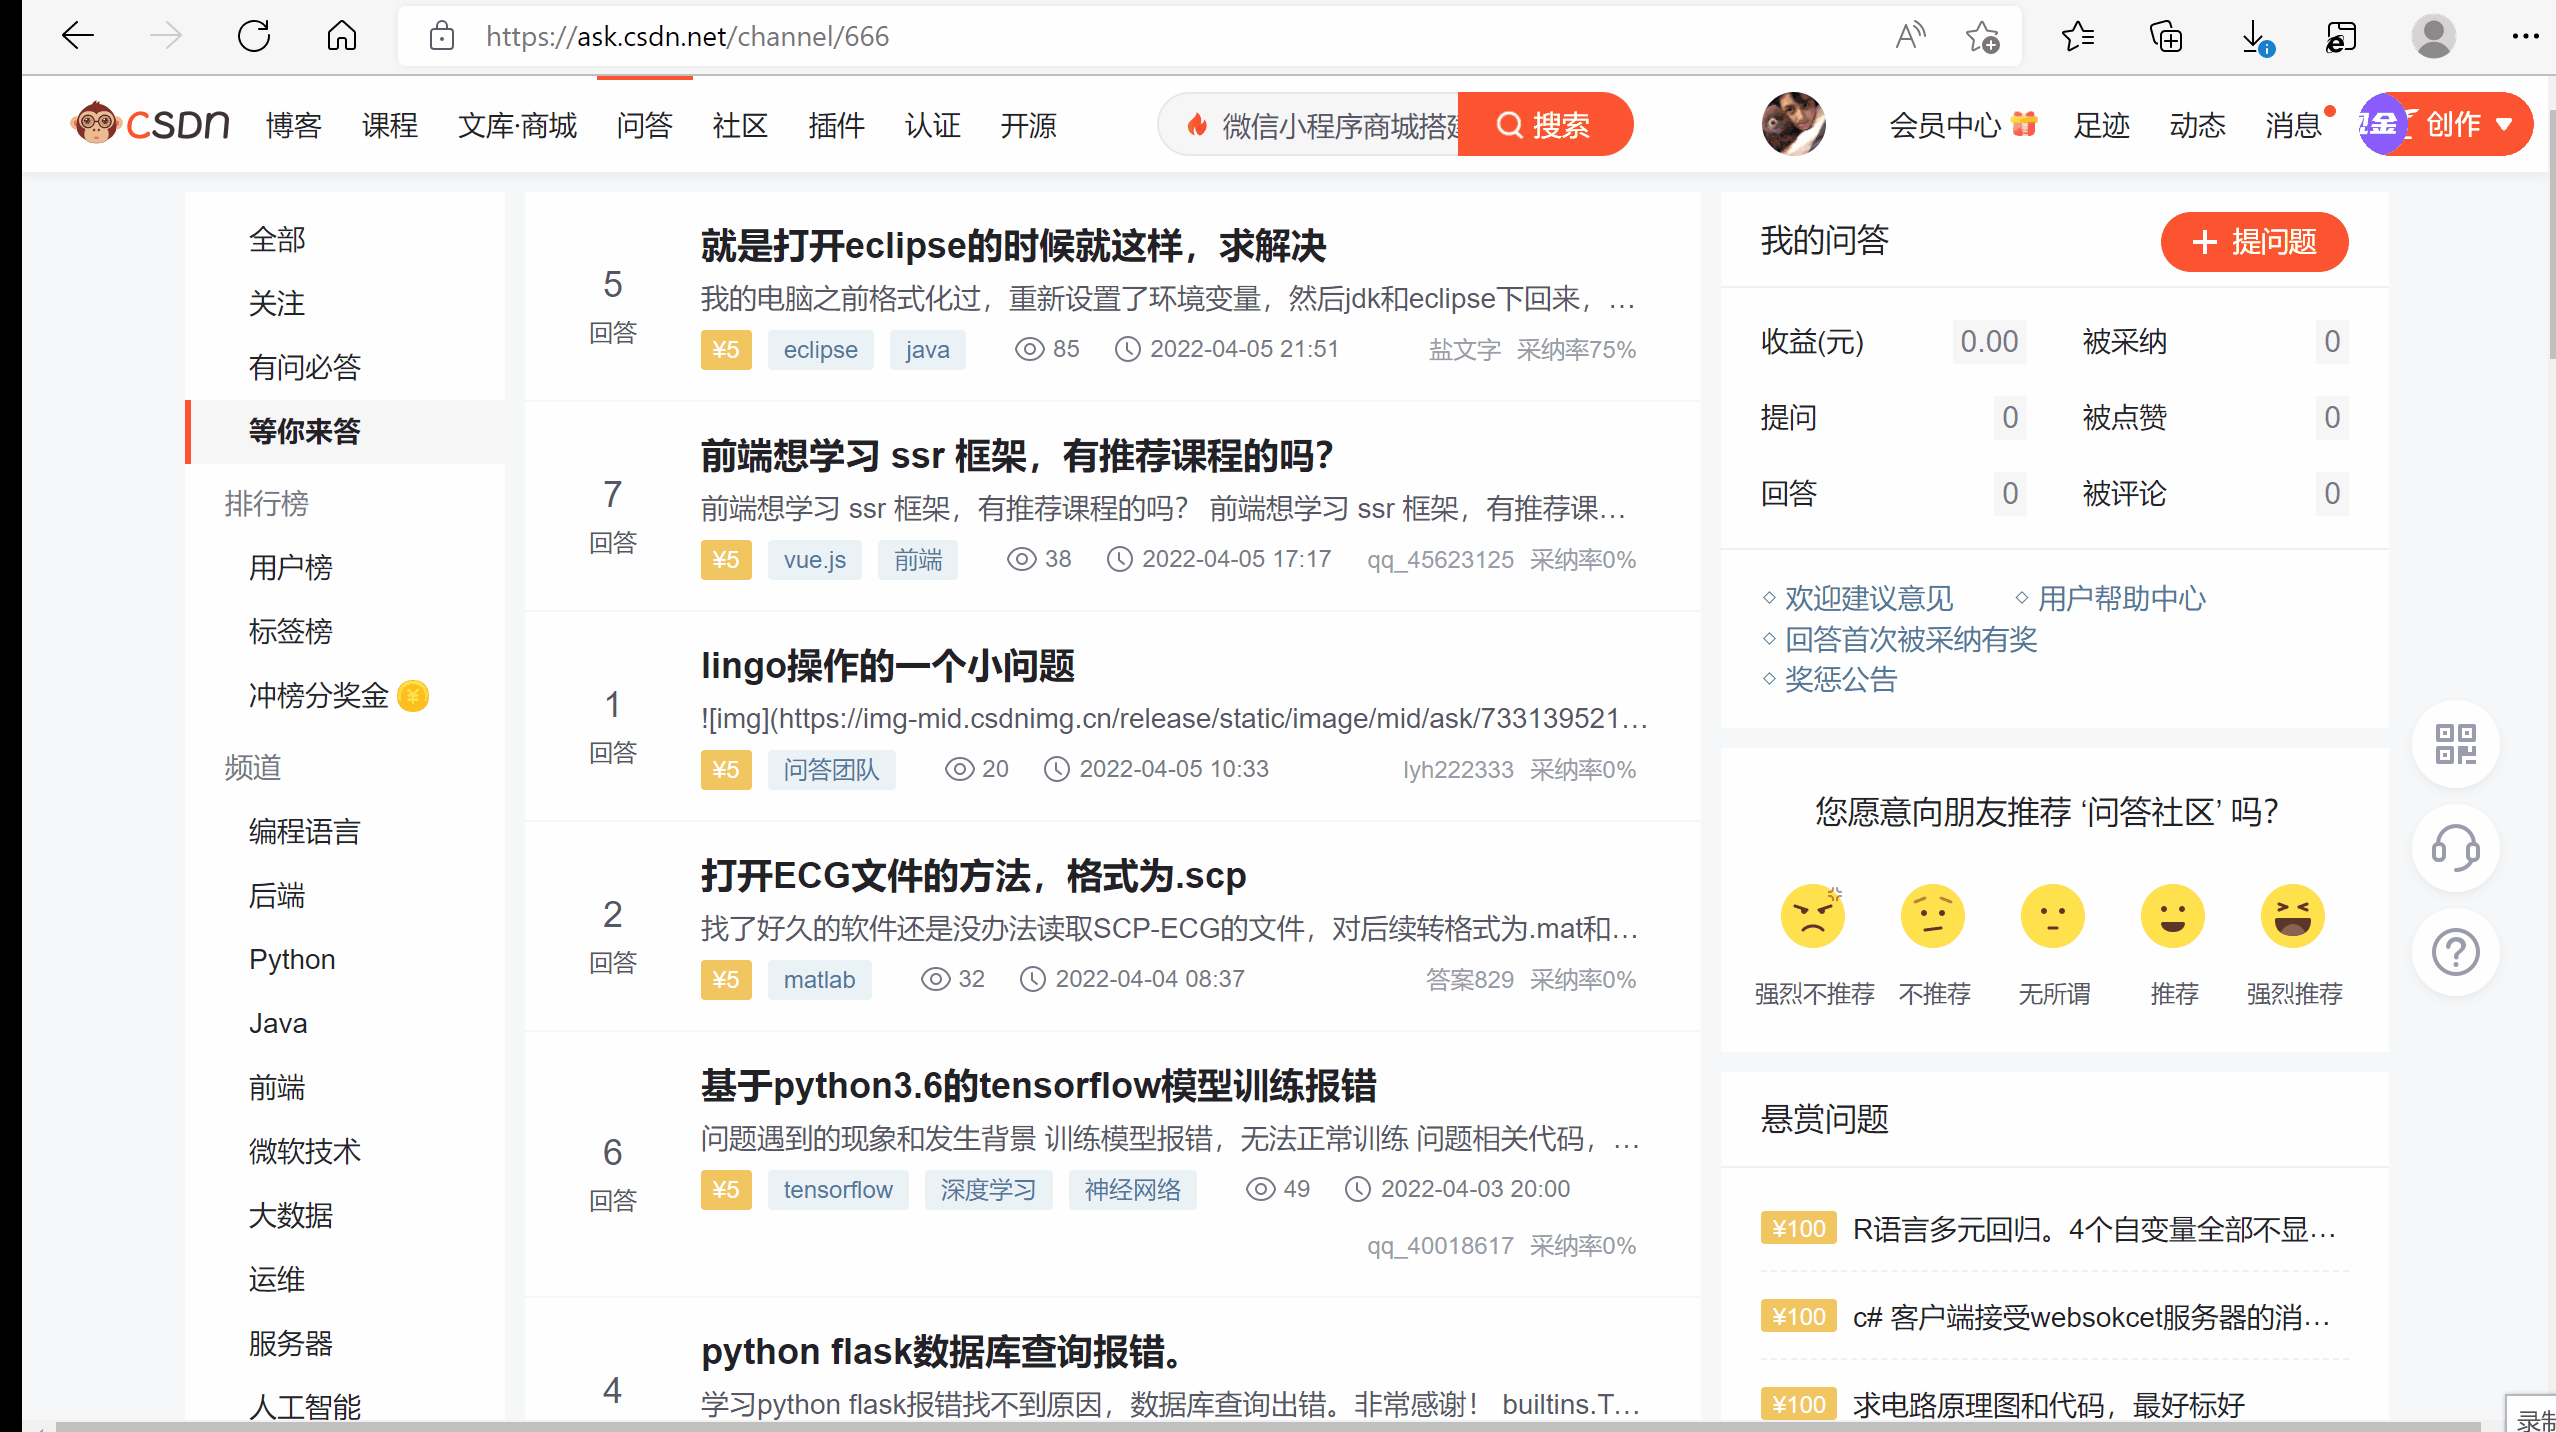The height and width of the screenshot is (1432, 2556).
Task: Open the QR code floating icon
Action: (2455, 745)
